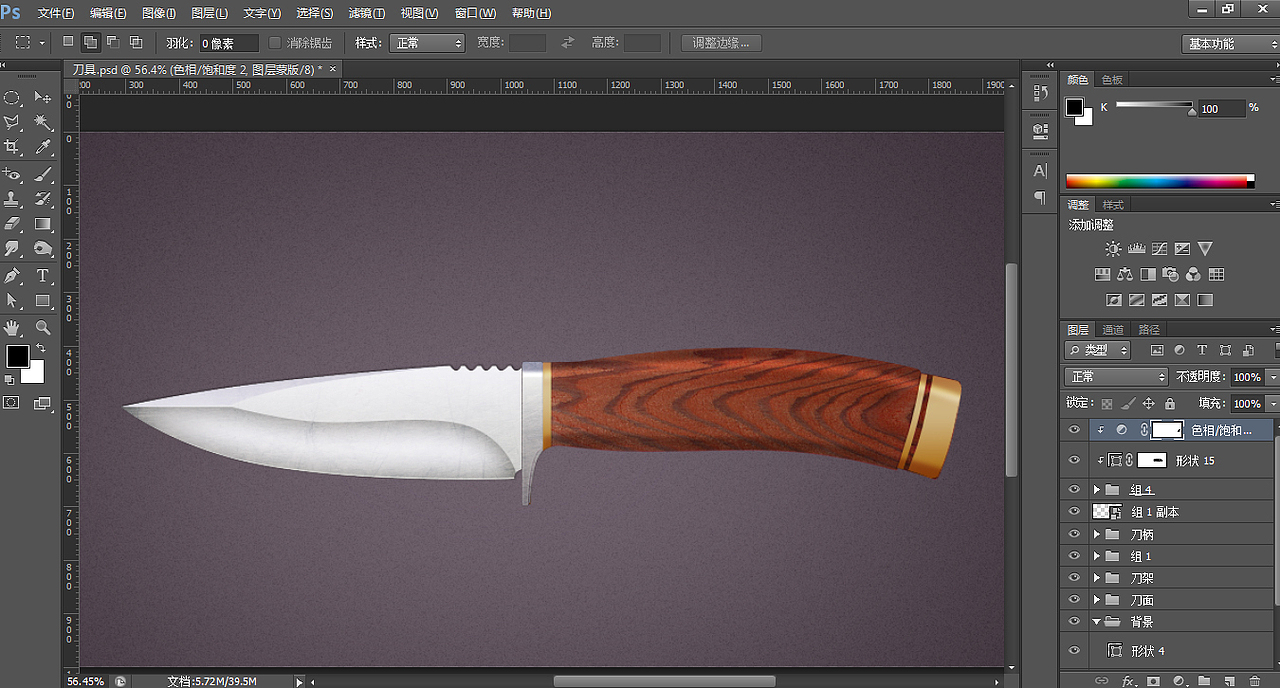This screenshot has width=1280, height=688.
Task: Select the Move tool
Action: 43,97
